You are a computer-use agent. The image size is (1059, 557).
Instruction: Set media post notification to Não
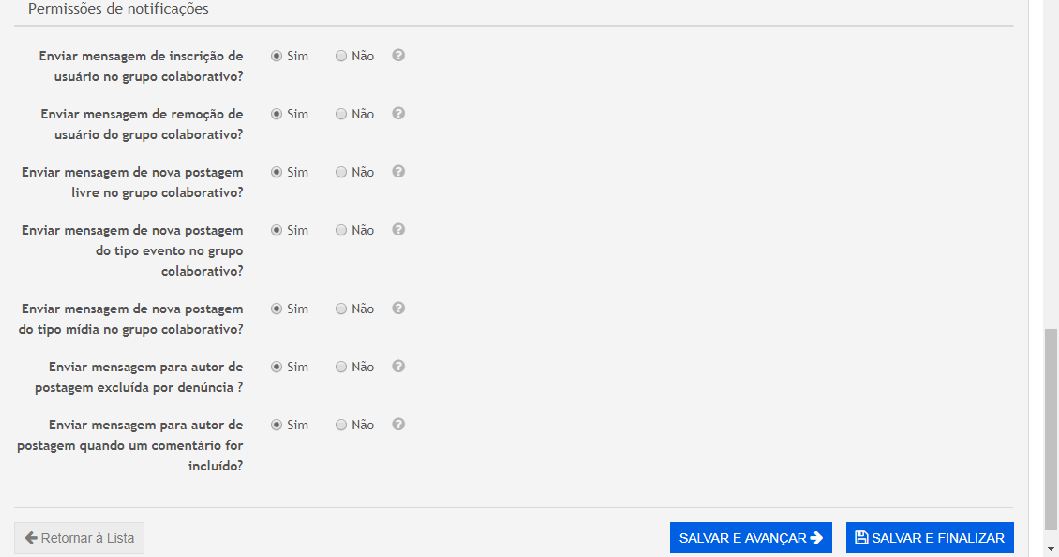coord(341,309)
